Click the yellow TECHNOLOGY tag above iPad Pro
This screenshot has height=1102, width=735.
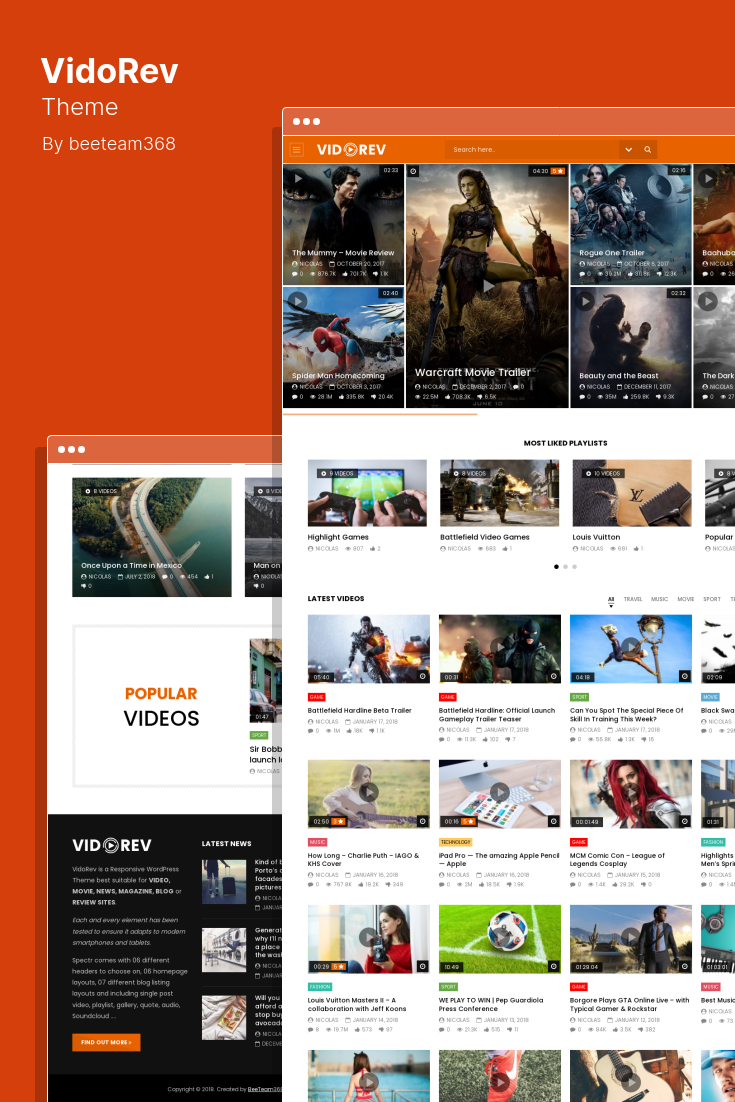click(455, 842)
